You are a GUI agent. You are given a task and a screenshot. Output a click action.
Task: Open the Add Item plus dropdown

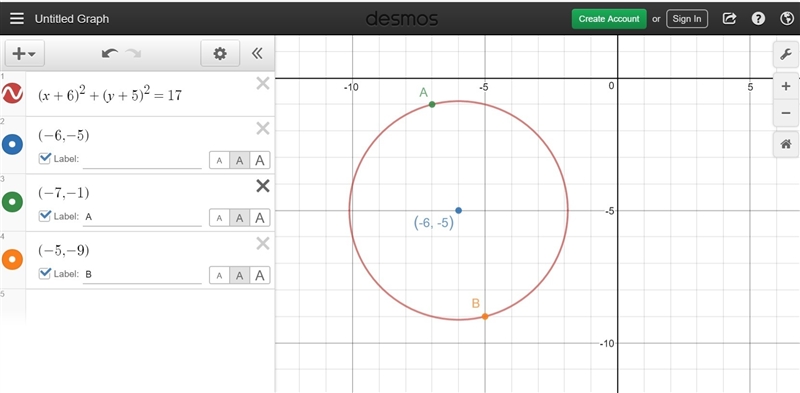[24, 53]
